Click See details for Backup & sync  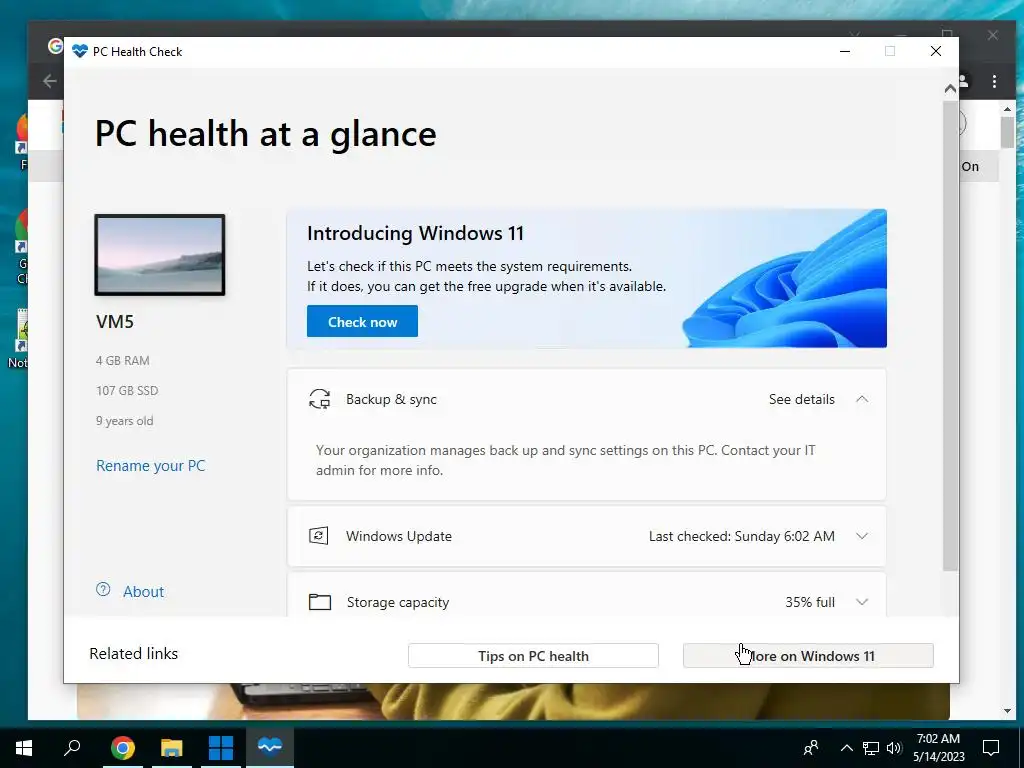point(801,399)
